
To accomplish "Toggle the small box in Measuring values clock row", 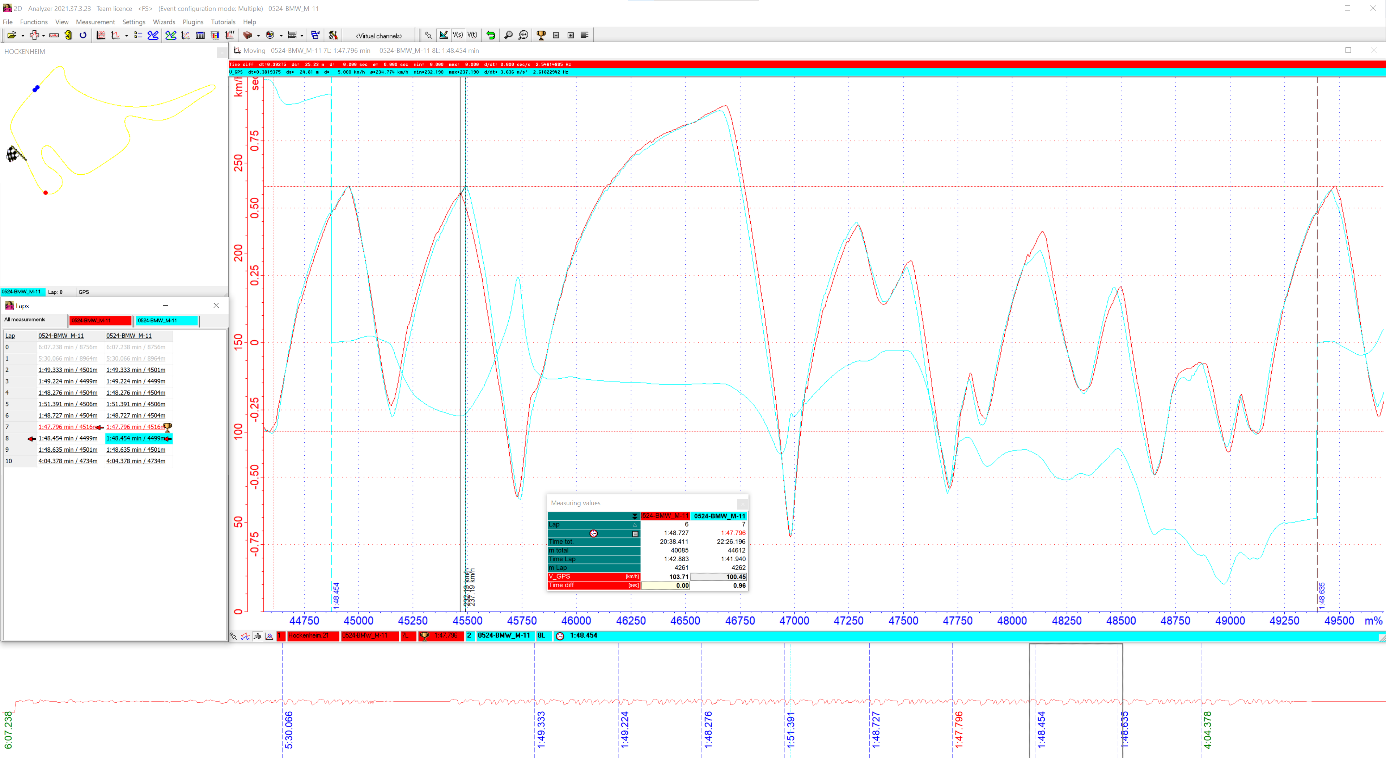I will [633, 533].
